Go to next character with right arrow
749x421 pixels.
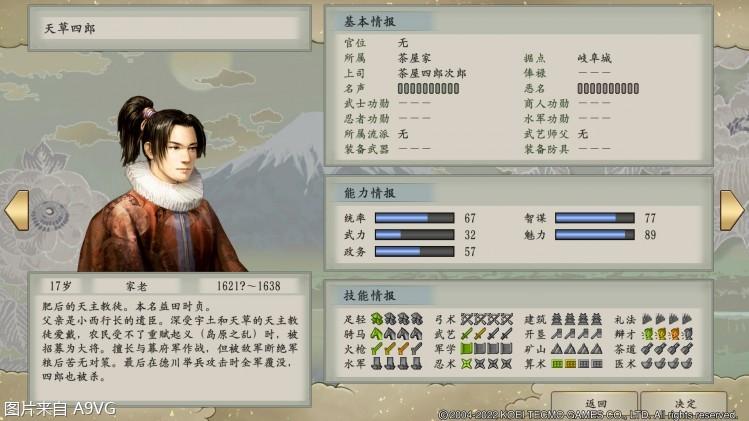(732, 210)
